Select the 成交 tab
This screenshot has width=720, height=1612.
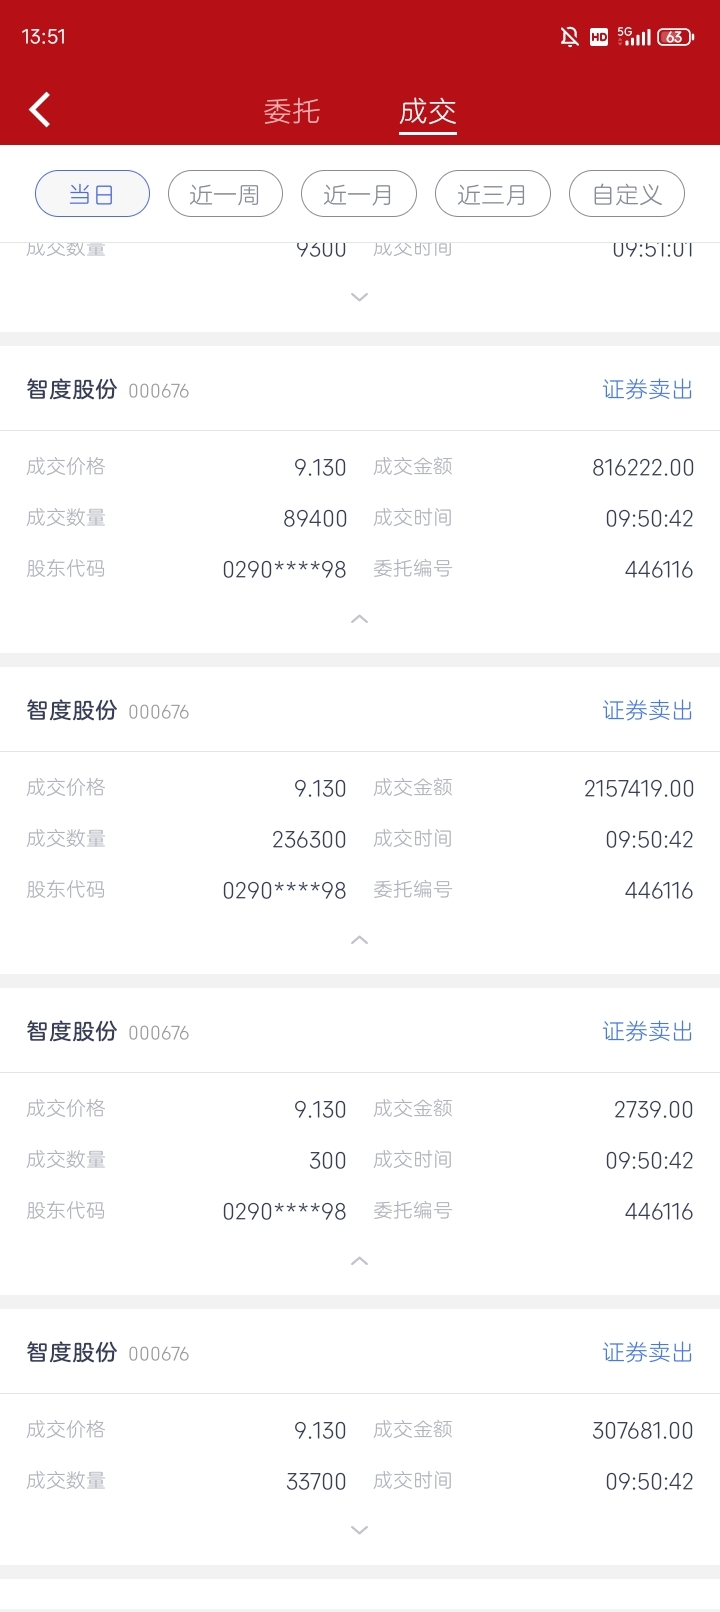428,111
